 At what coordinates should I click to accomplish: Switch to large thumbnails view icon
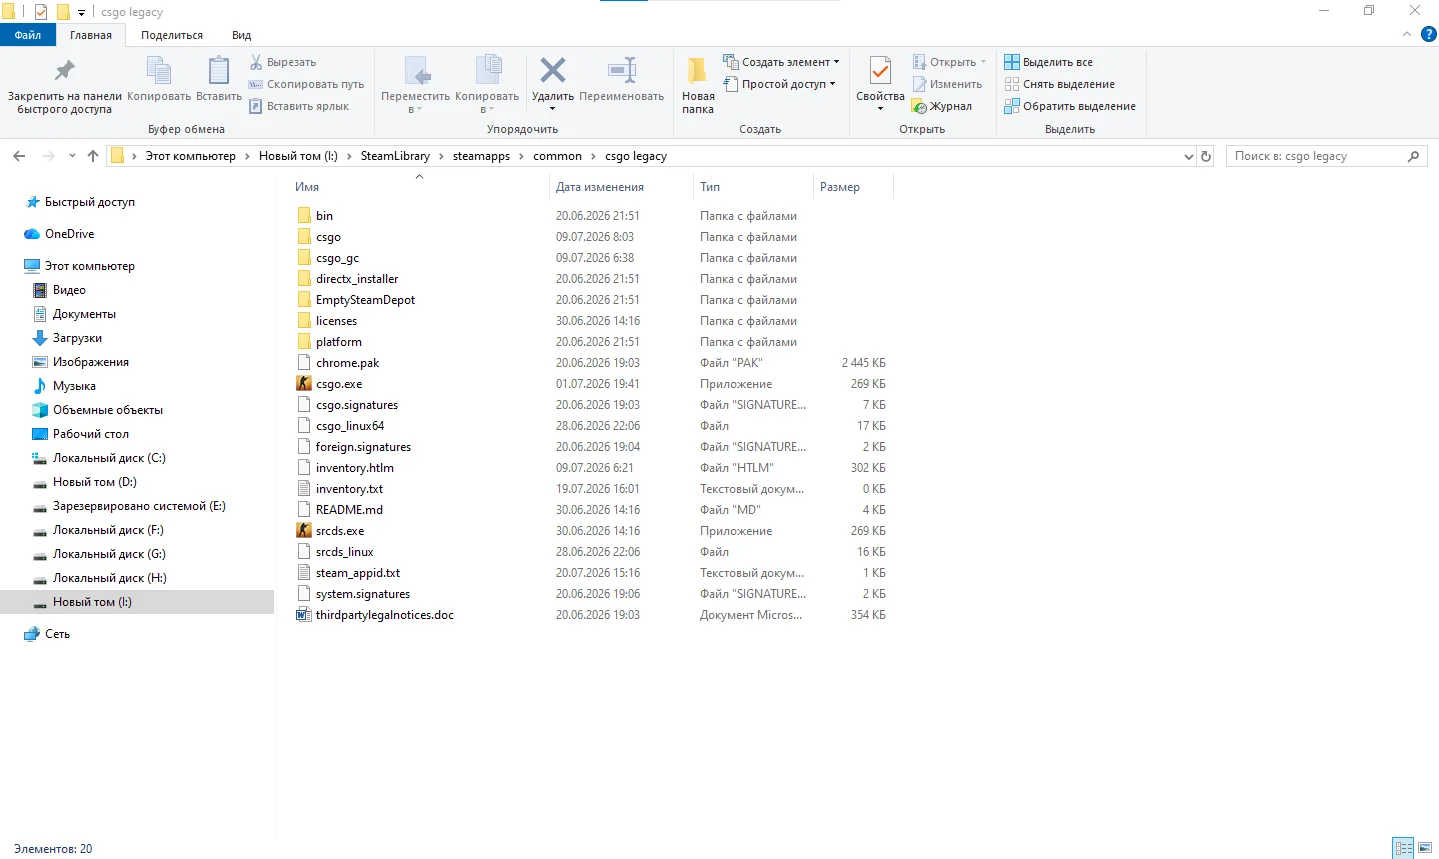pos(1425,848)
